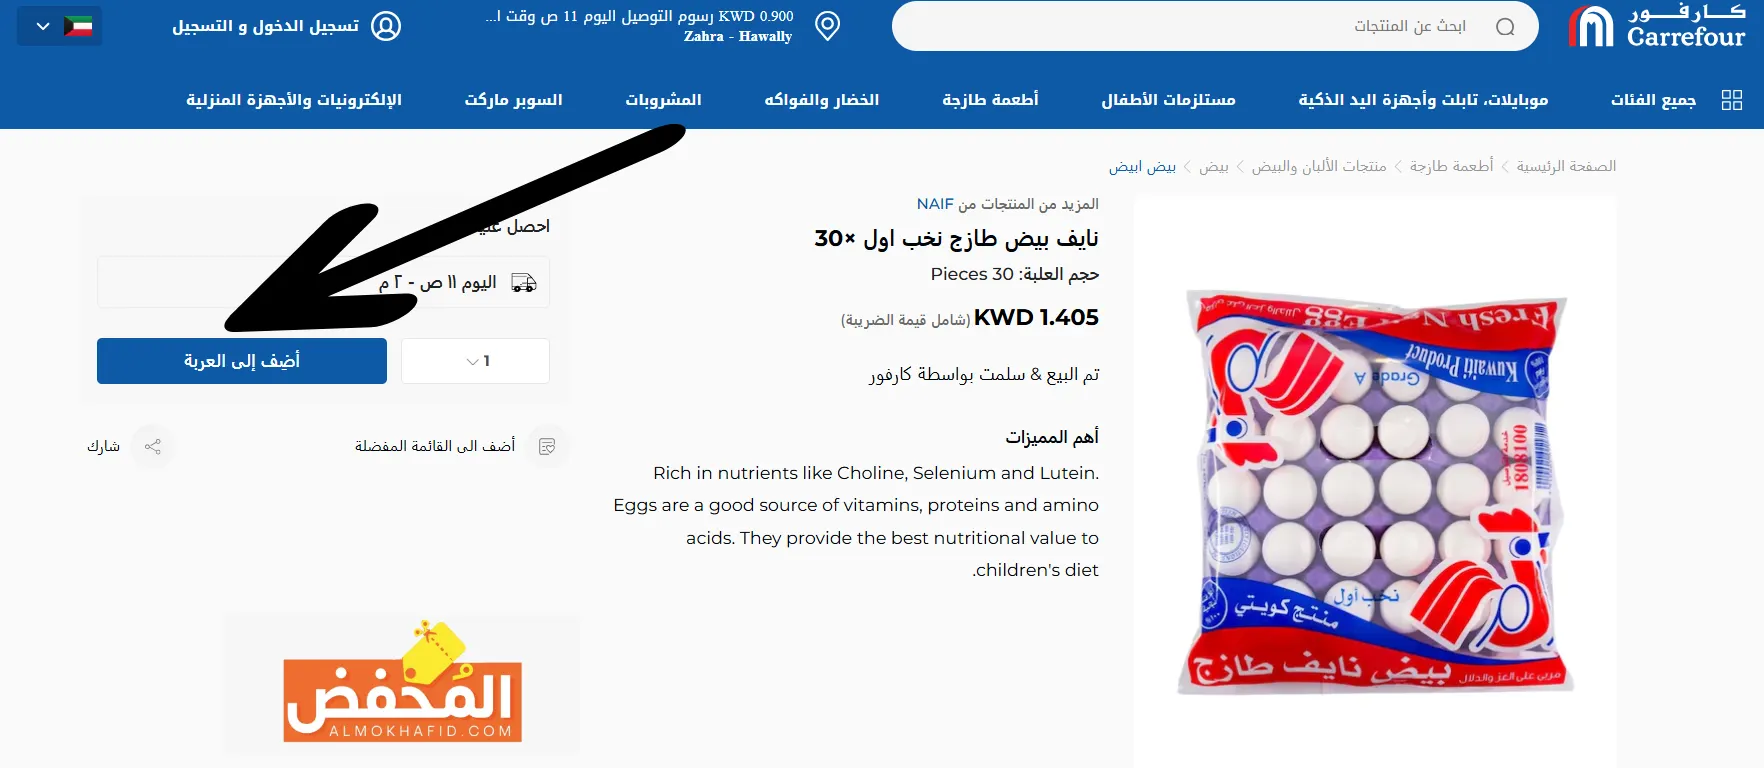Click the user account icon
1764x768 pixels.
pyautogui.click(x=386, y=26)
